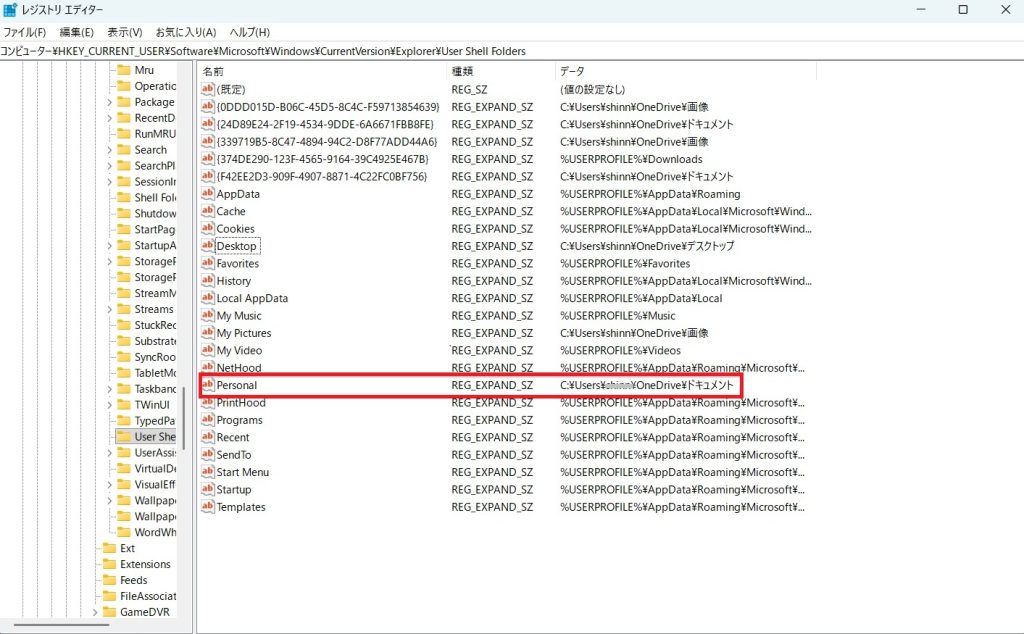This screenshot has height=634, width=1024.
Task: Sort by the 名前 column header
Action: pos(213,72)
